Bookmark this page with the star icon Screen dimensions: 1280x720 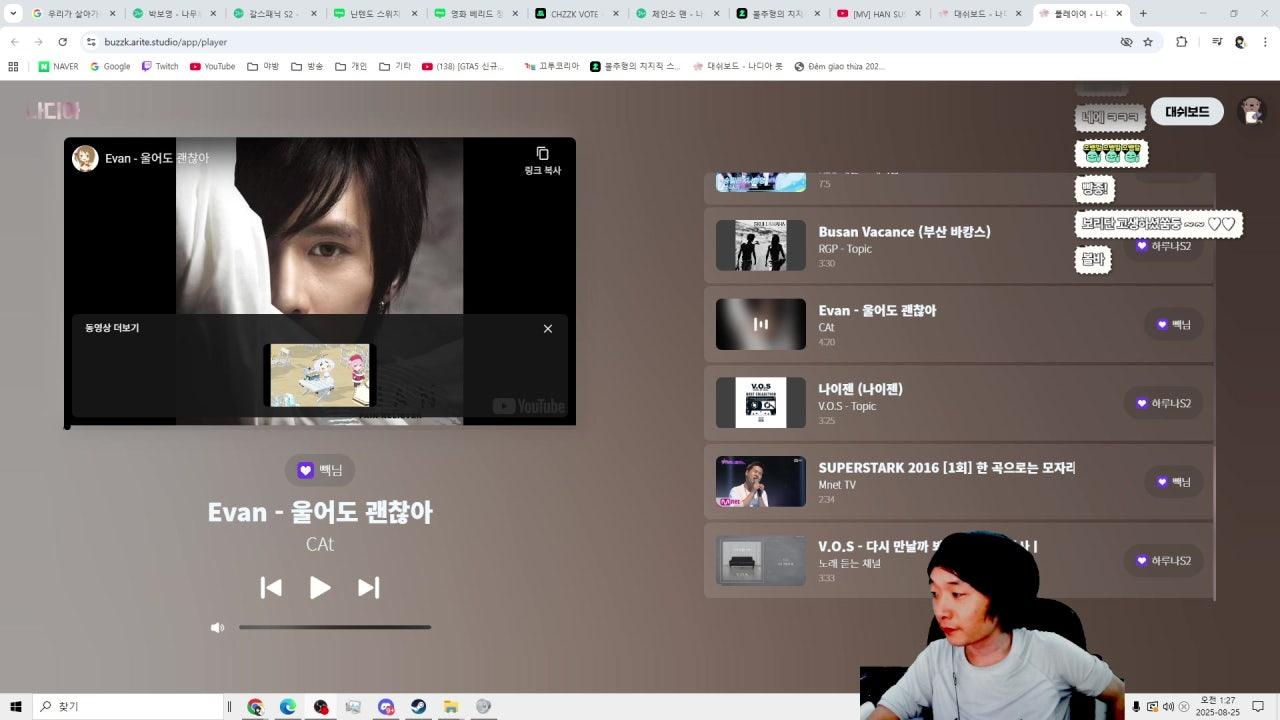[1148, 42]
